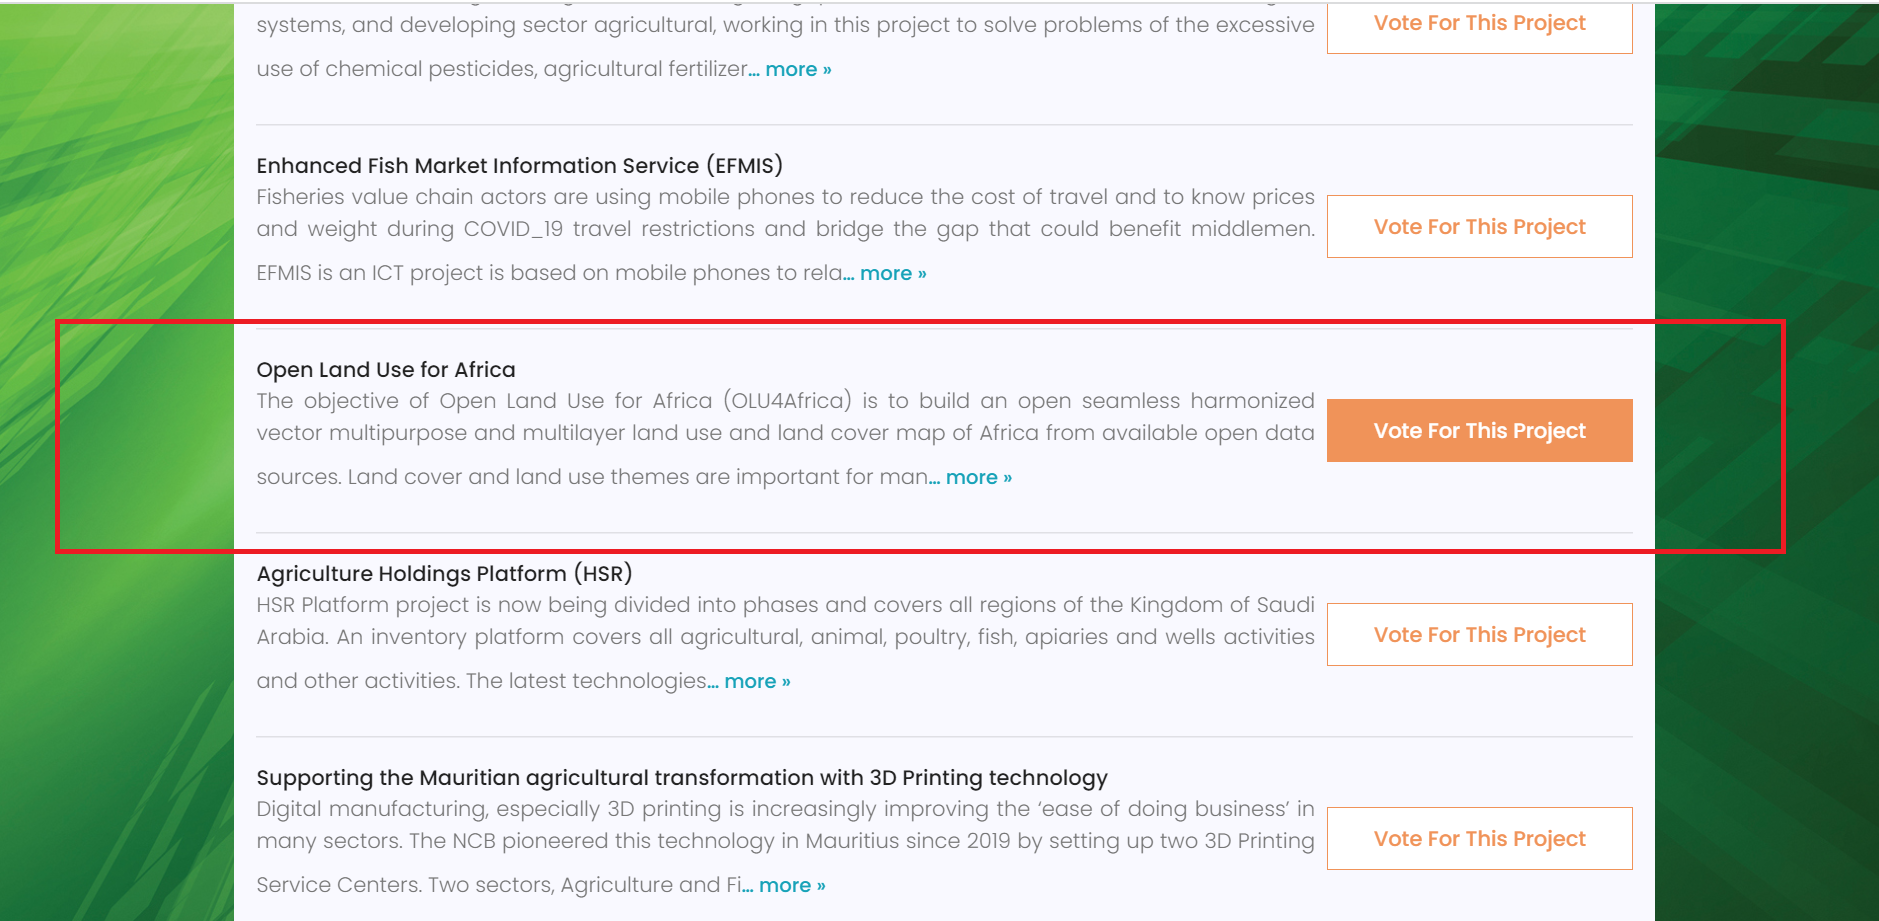Vote for the Open Land Use for Africa project

[1479, 430]
